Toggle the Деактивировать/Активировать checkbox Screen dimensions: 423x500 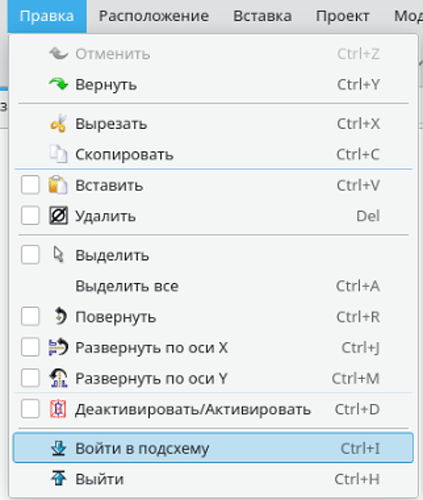(x=30, y=409)
